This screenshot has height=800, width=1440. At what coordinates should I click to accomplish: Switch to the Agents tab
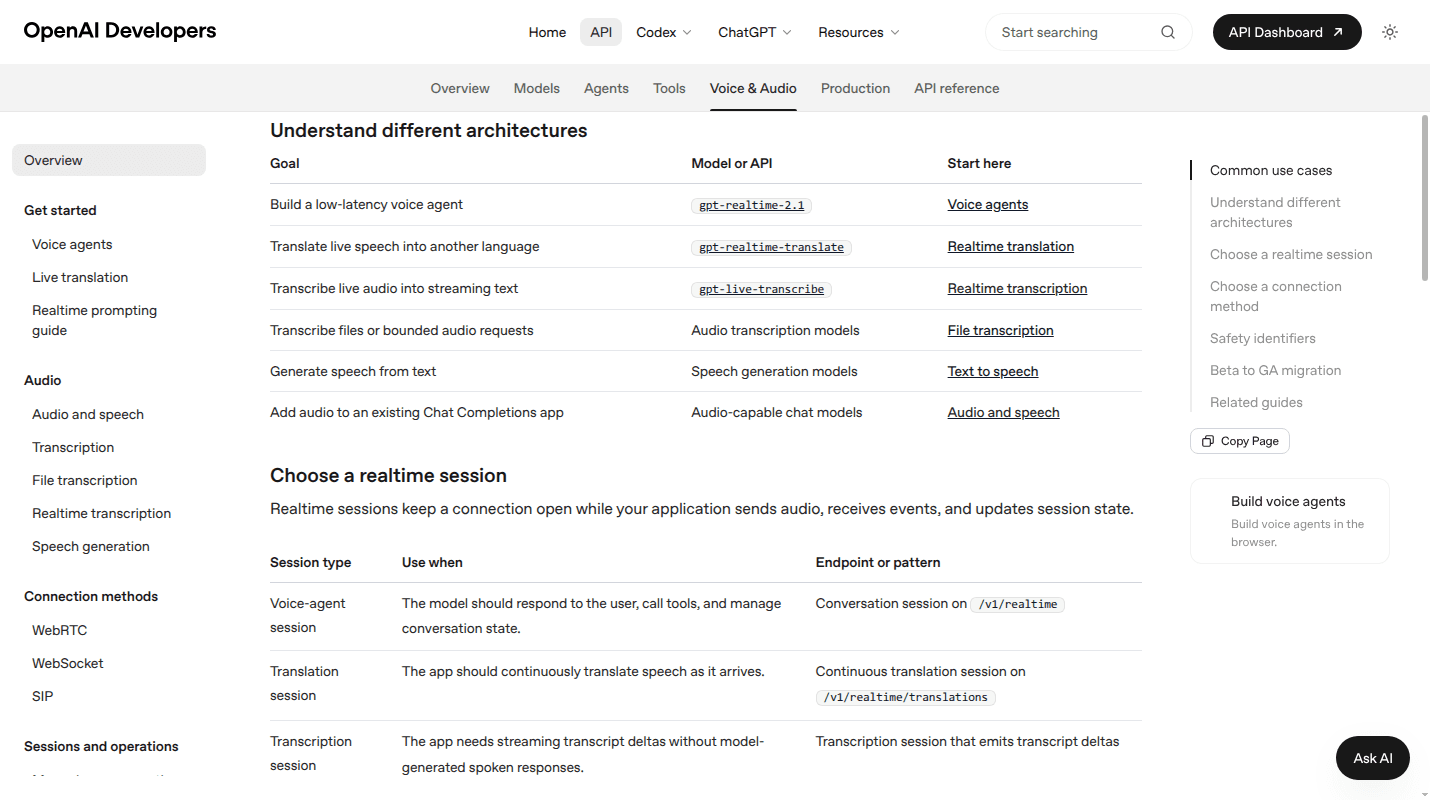coord(606,88)
